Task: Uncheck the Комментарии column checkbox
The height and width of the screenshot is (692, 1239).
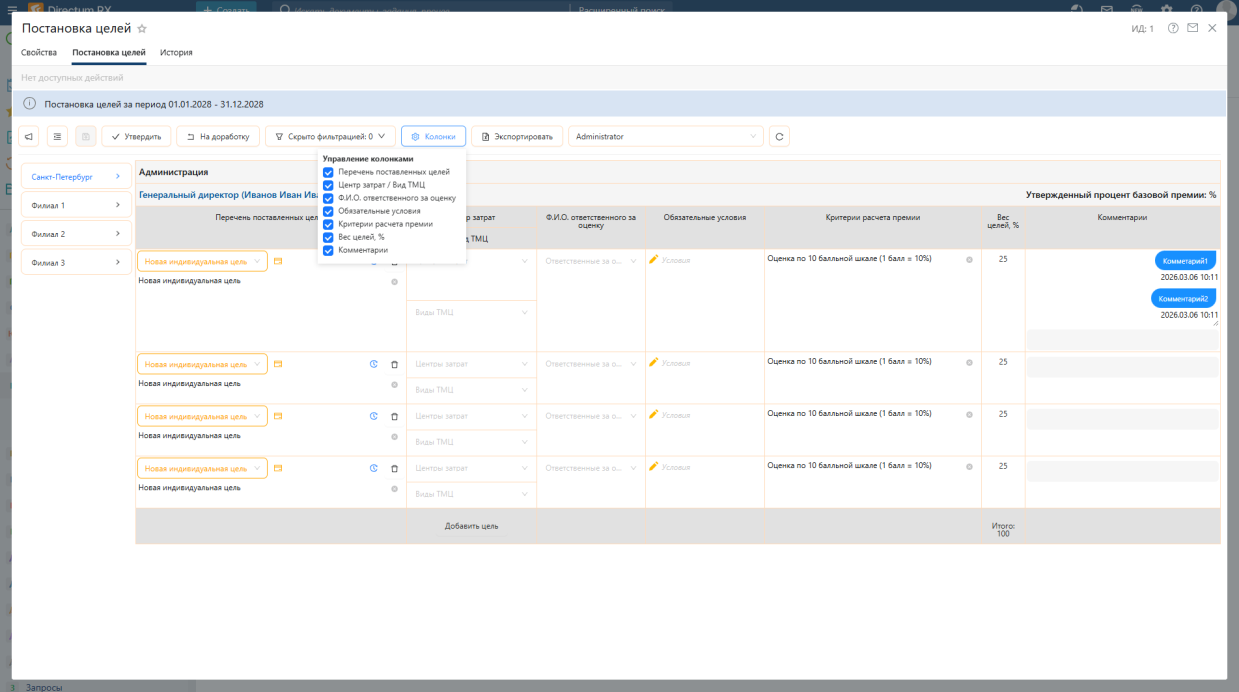Action: point(328,250)
